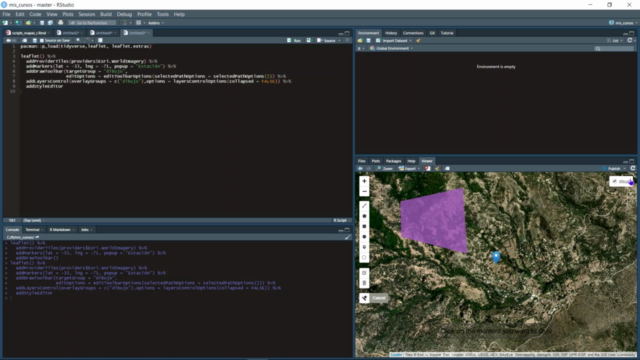640x360 pixels.
Task: Source the active script
Action: [x=327, y=40]
